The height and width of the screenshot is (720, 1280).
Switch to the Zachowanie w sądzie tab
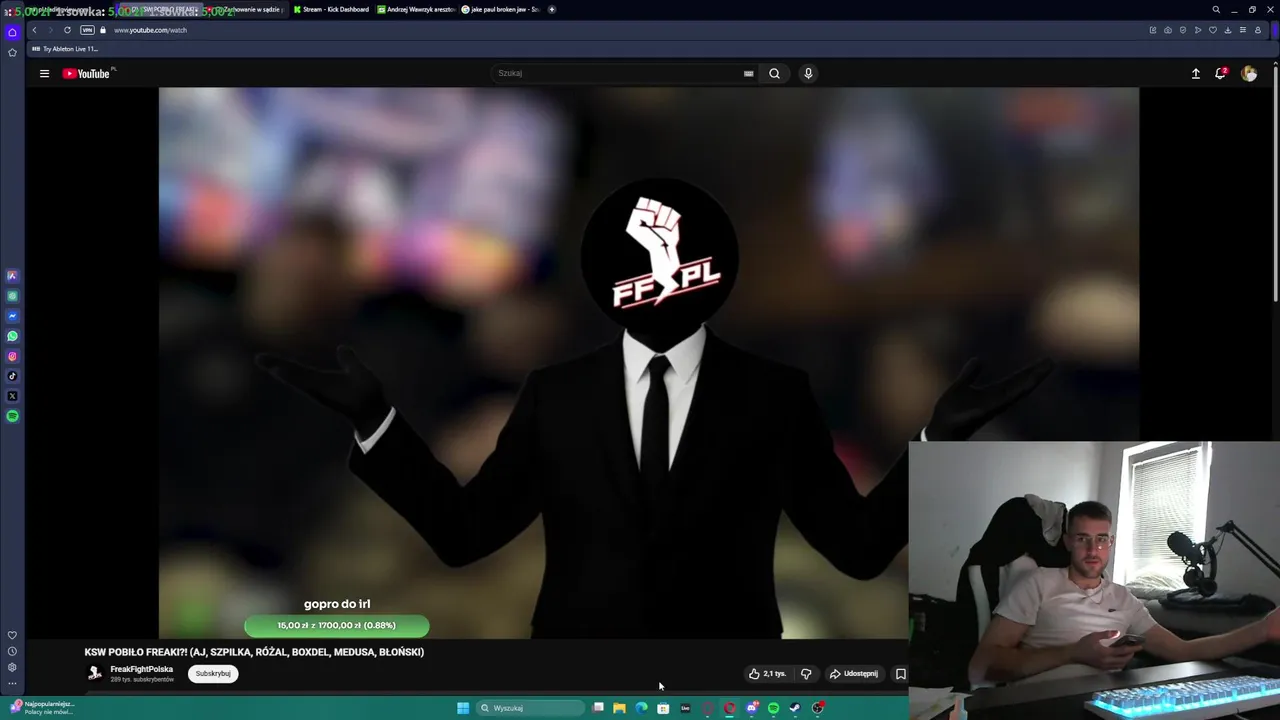click(246, 9)
